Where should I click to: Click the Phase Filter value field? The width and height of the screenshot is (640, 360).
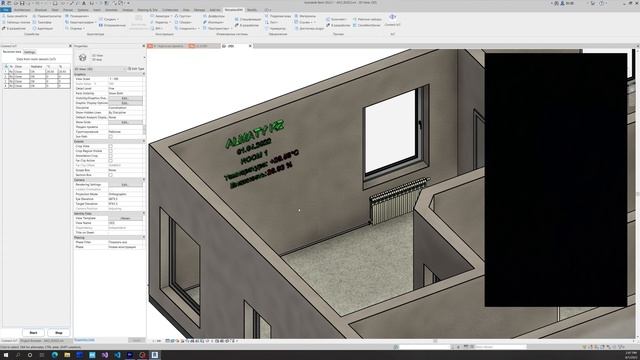126,242
